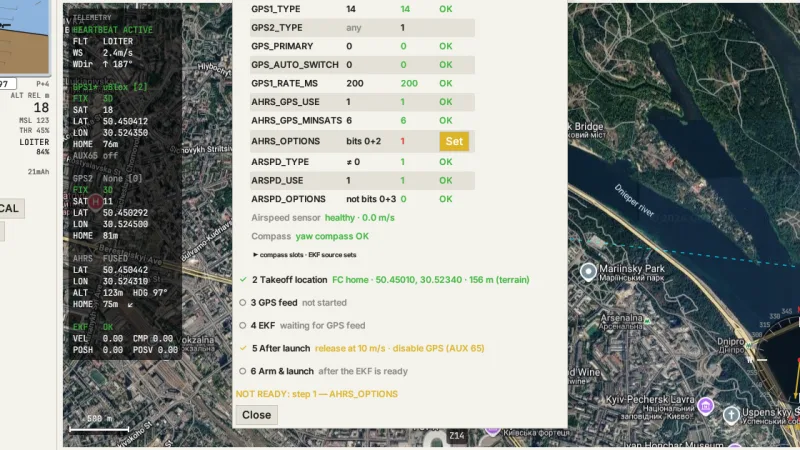Screen dimensions: 800x450
Task: Click the 'yaw compass OK' status text
Action: 332,236
